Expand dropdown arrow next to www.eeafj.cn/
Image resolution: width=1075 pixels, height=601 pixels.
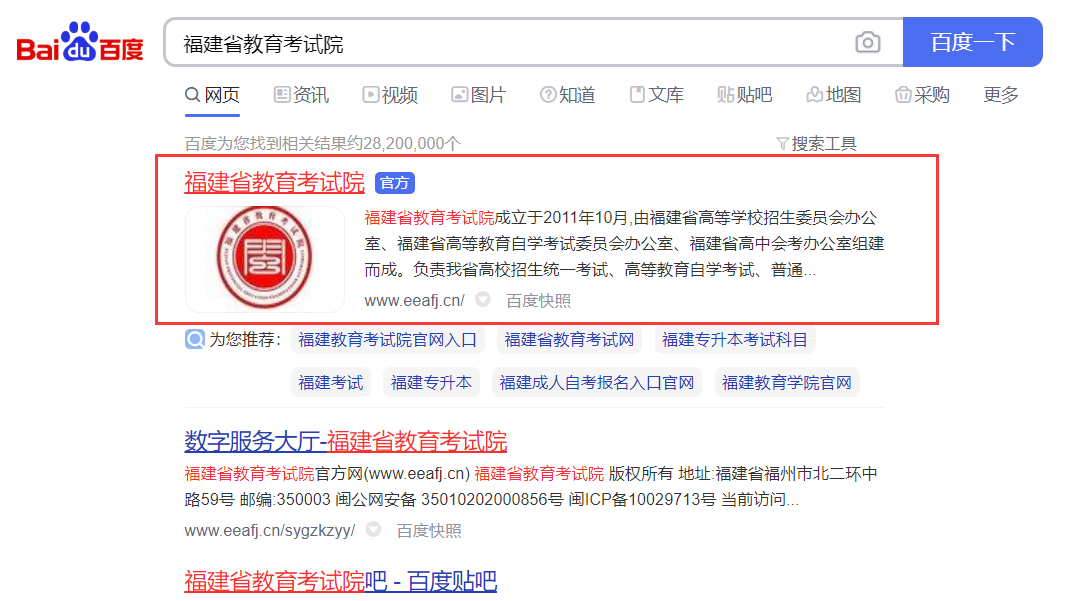tap(483, 299)
